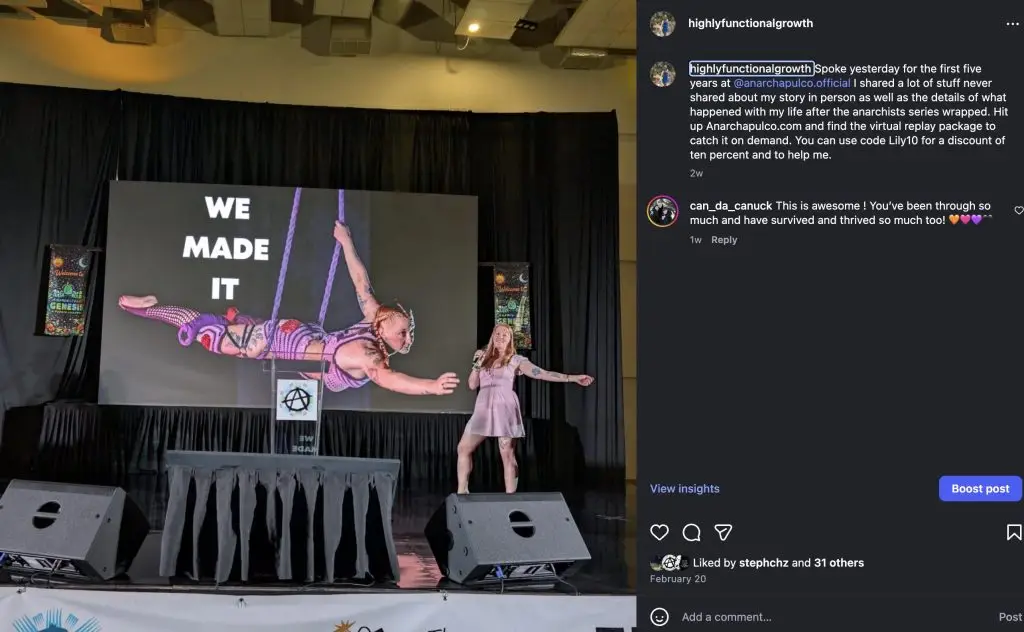
Task: Open stephchz profile from likes
Action: click(x=763, y=563)
